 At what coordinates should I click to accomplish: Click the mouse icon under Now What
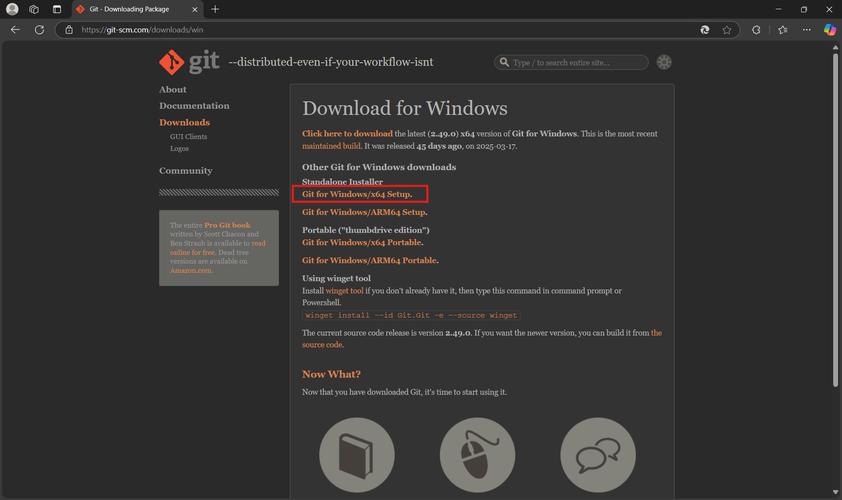[477, 455]
